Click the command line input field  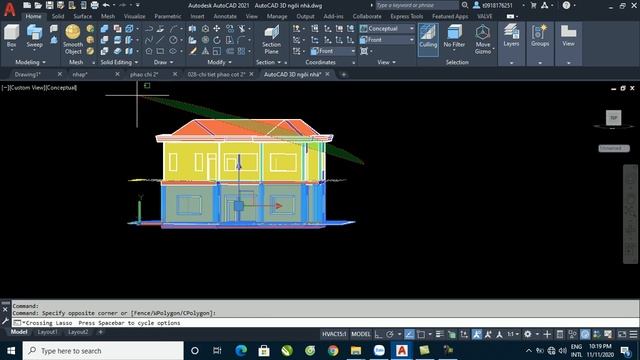(325, 322)
